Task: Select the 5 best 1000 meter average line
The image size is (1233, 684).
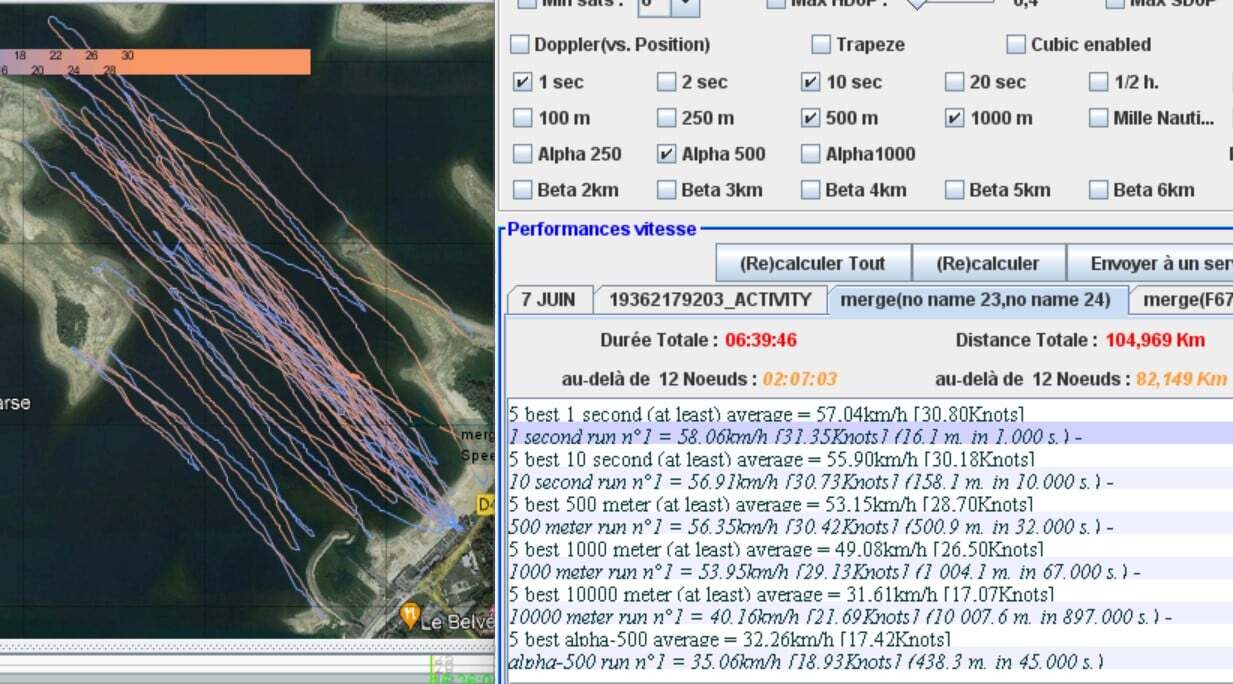Action: click(x=870, y=550)
